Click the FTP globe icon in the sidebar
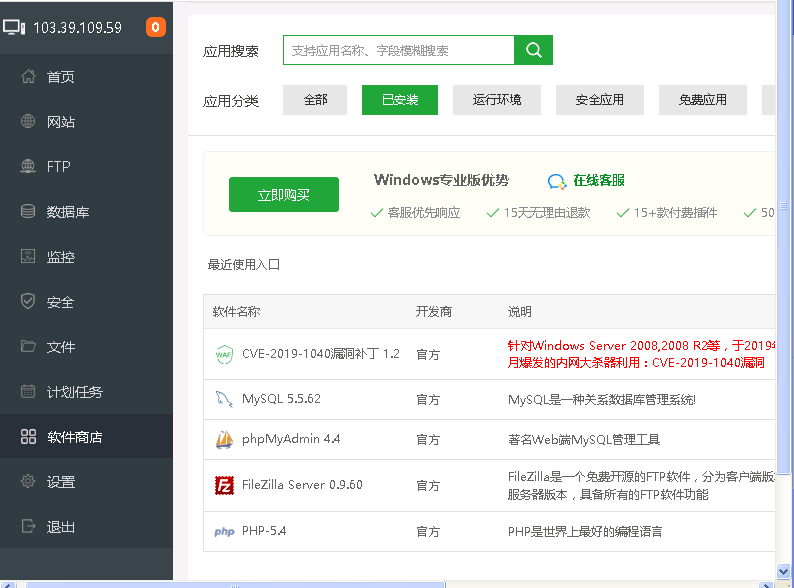Screen dimensions: 794x588 pyautogui.click(x=28, y=166)
